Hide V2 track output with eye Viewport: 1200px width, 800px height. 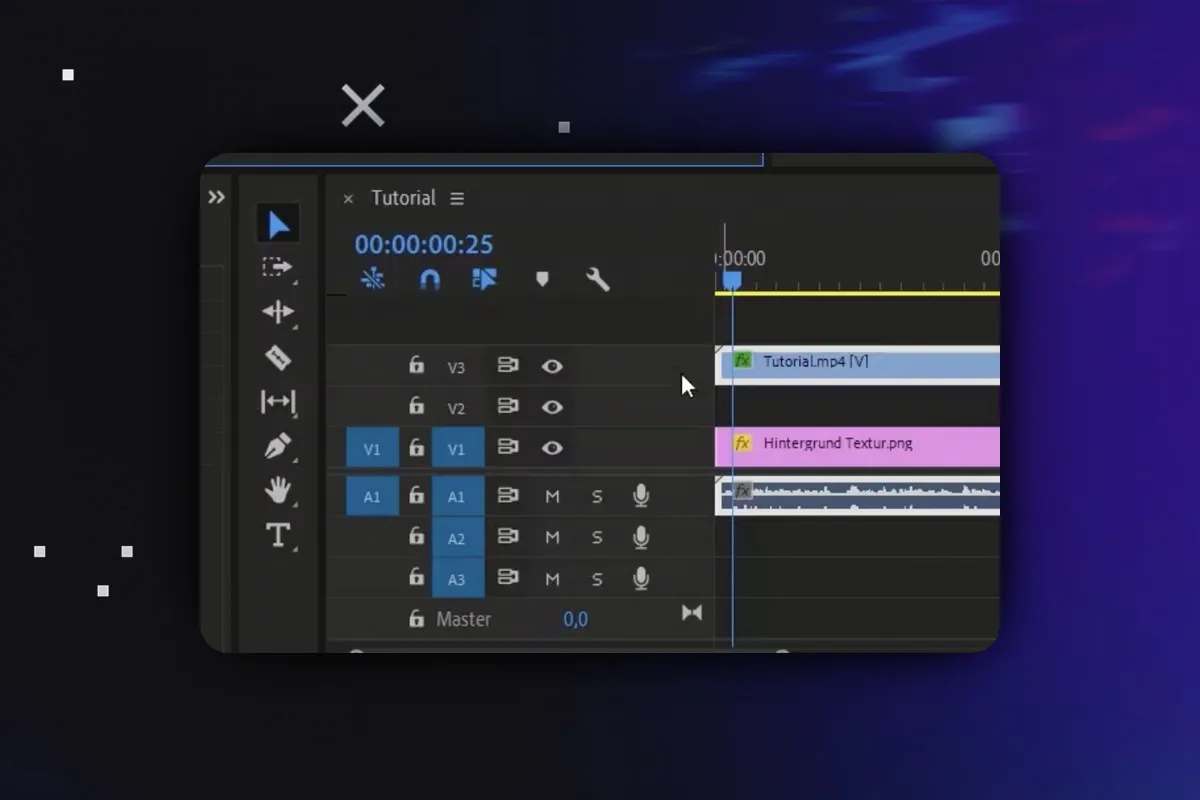pos(552,408)
